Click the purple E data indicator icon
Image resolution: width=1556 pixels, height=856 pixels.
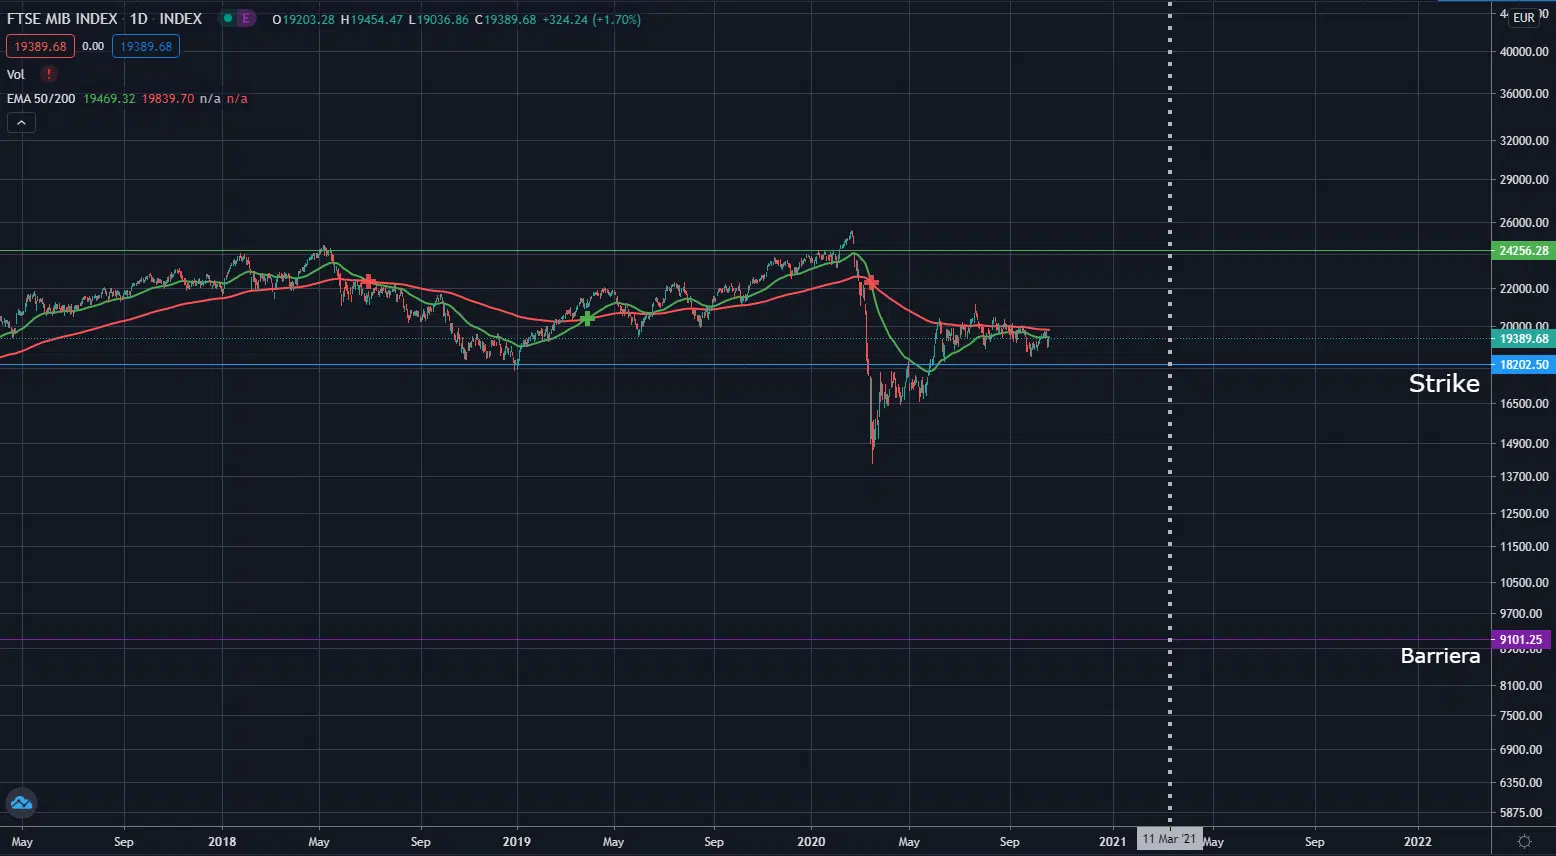[x=245, y=19]
